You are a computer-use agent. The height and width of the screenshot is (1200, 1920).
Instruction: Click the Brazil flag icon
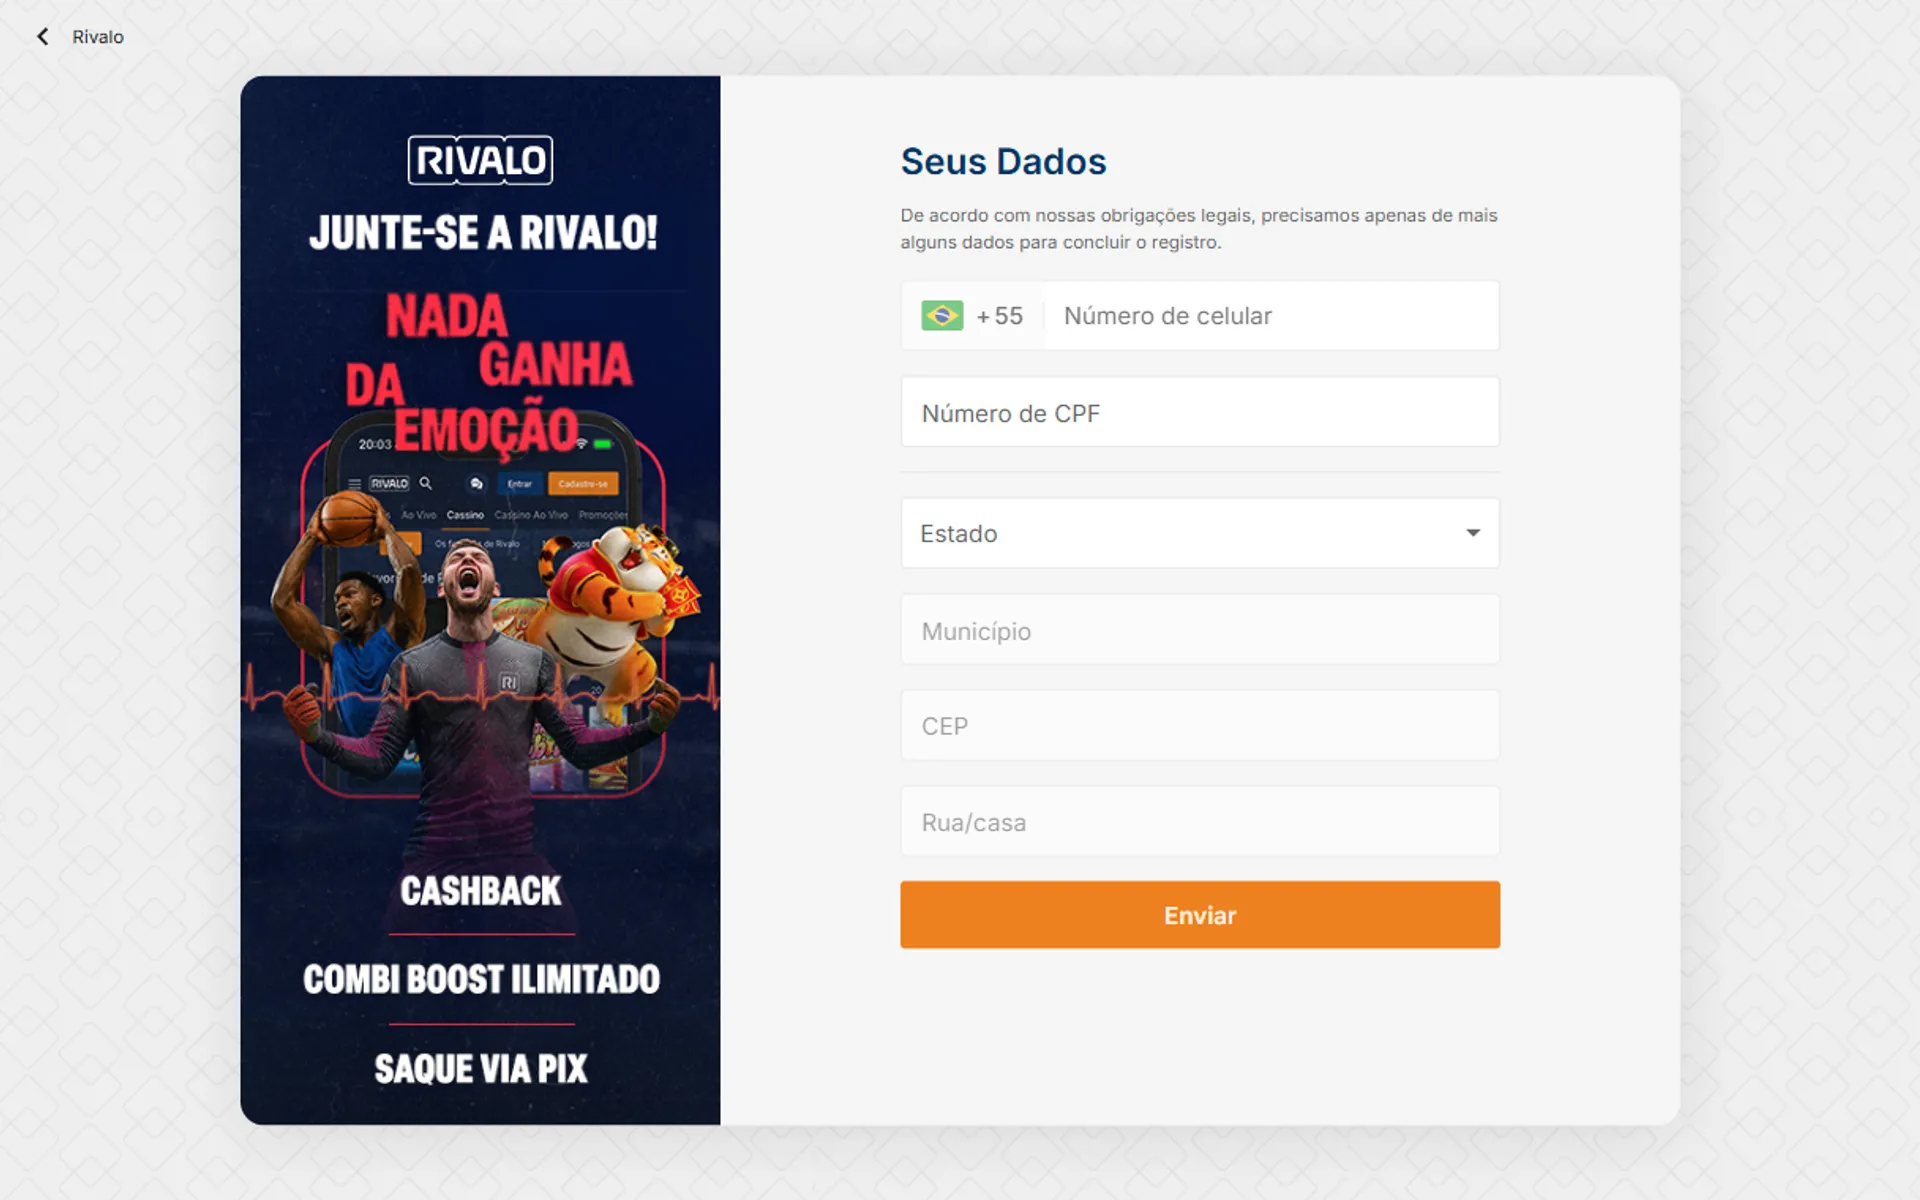point(942,316)
